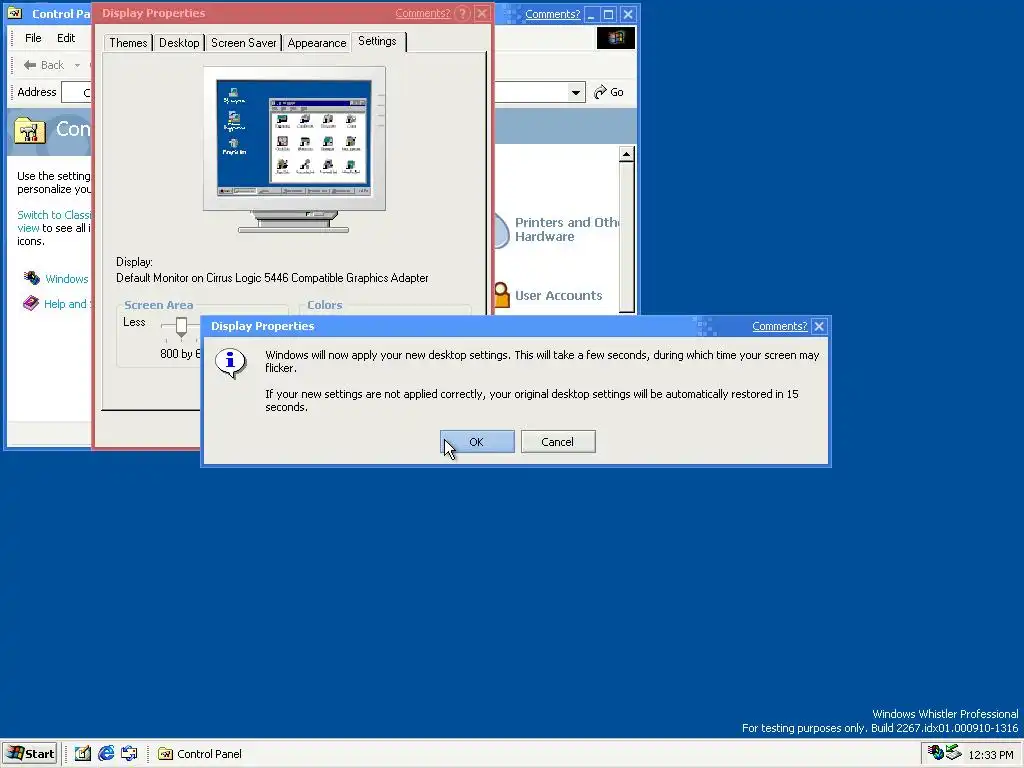The height and width of the screenshot is (768, 1024).
Task: Activate the Control Panel taskbar button
Action: coord(200,754)
